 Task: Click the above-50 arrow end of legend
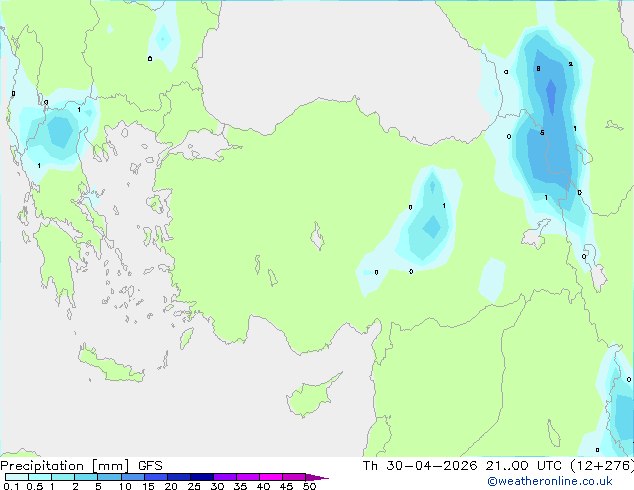tap(317, 477)
